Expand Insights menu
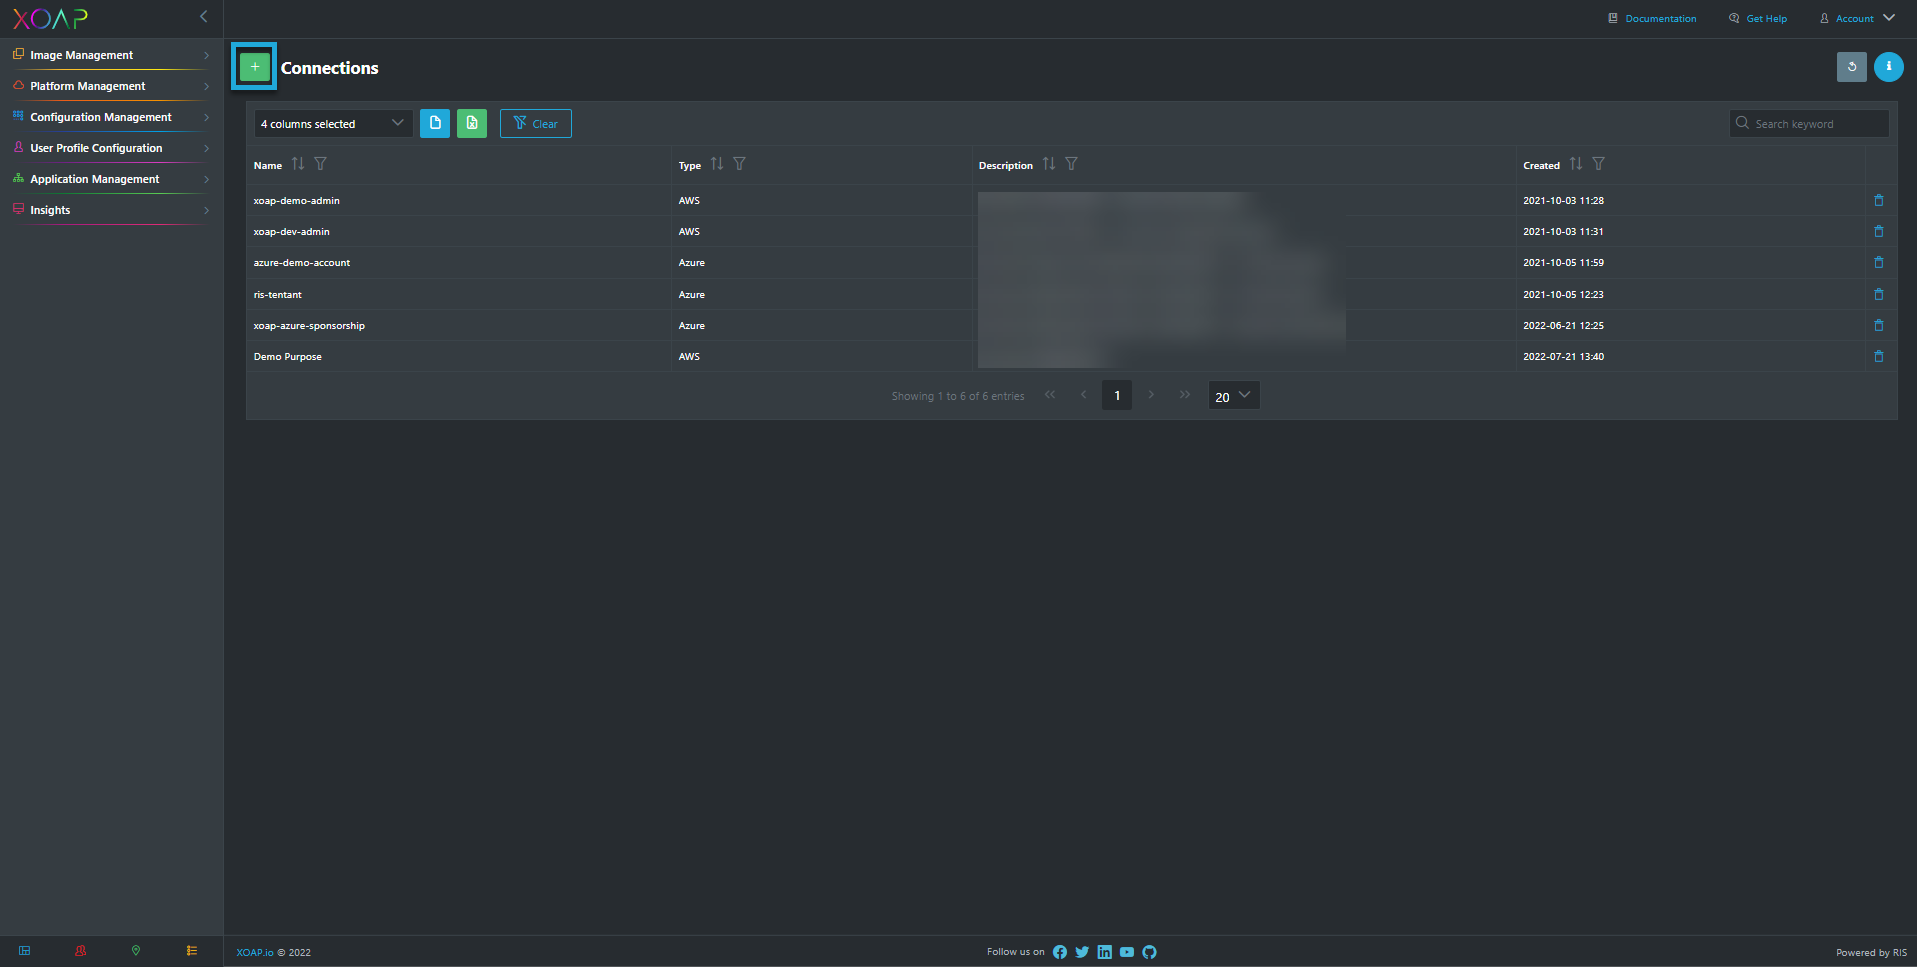The image size is (1917, 967). 111,210
